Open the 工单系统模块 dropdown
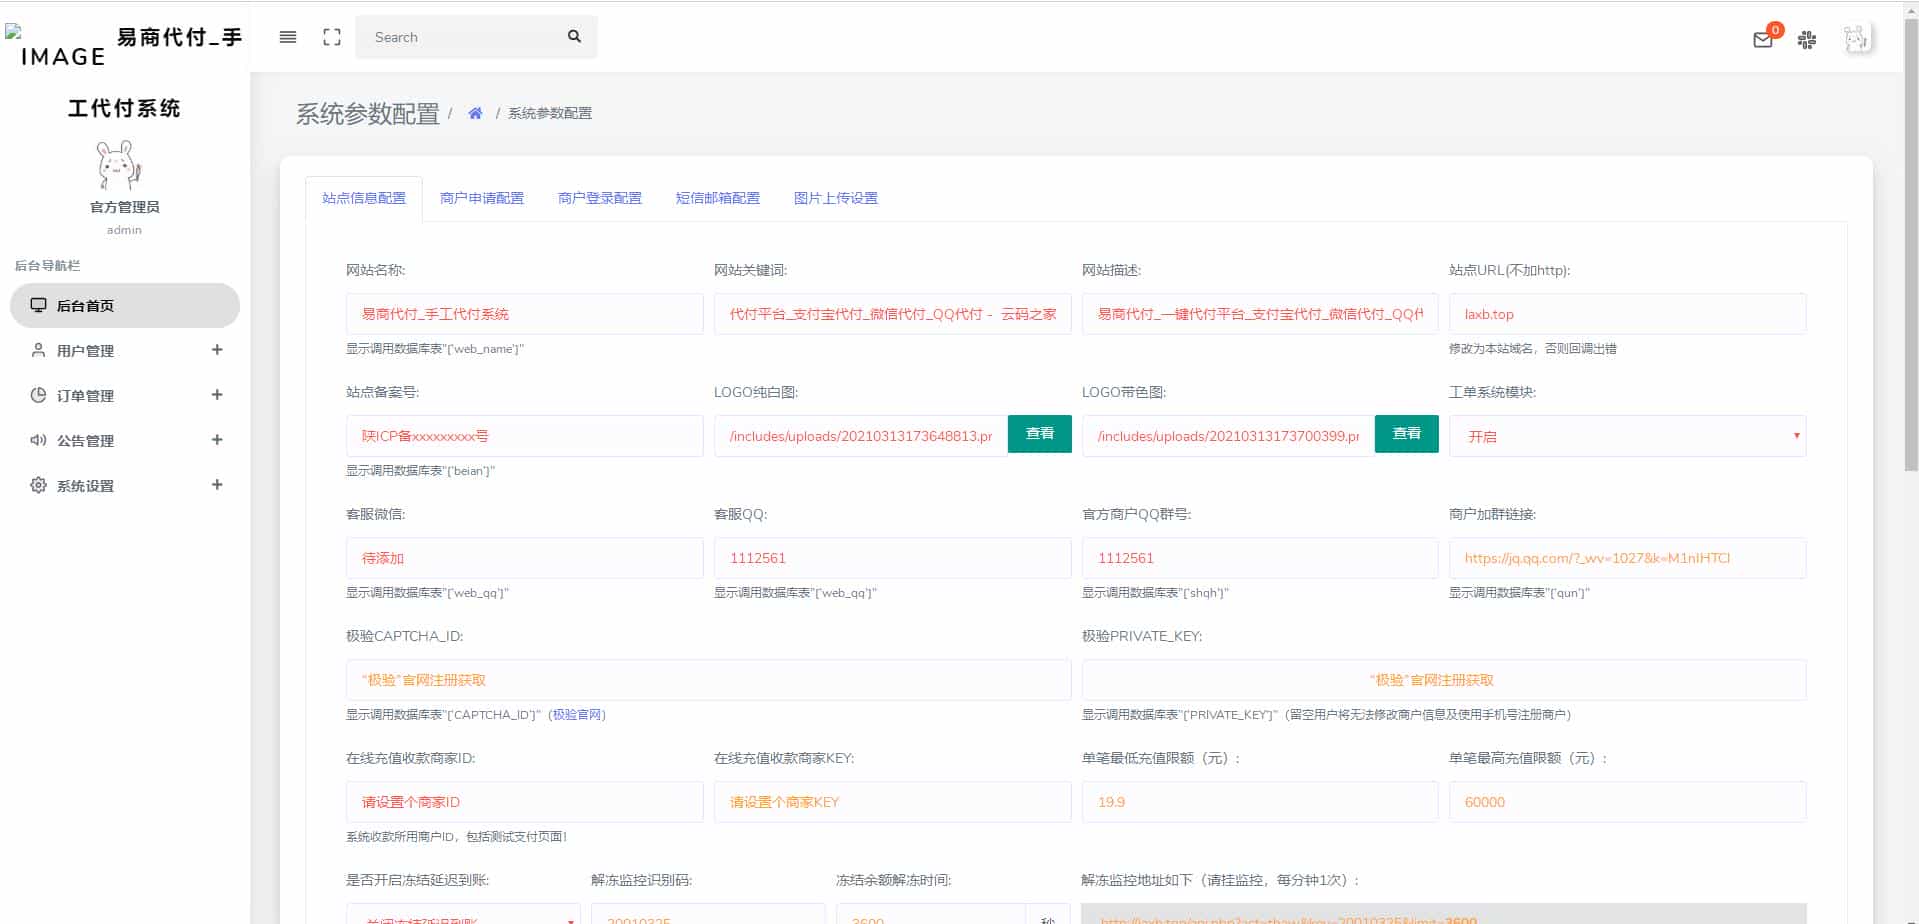This screenshot has height=924, width=1919. tap(1627, 436)
